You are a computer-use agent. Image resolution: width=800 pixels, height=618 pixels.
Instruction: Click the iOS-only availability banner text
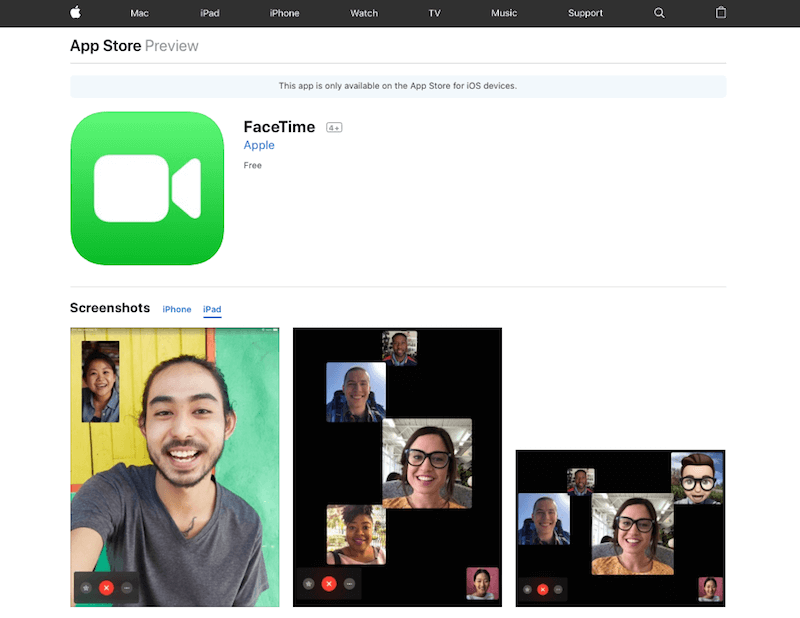click(x=398, y=86)
